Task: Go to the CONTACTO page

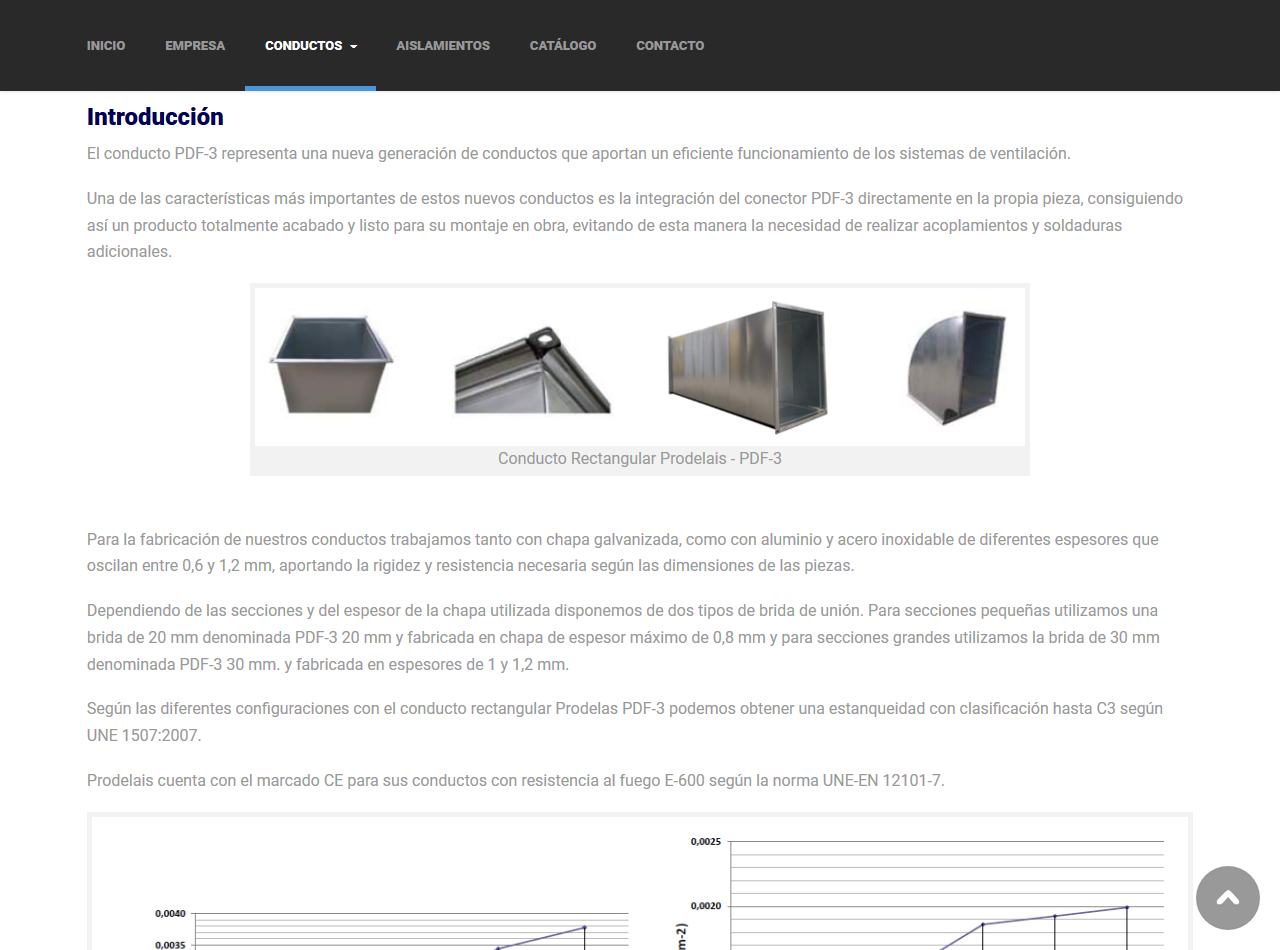Action: click(x=670, y=45)
